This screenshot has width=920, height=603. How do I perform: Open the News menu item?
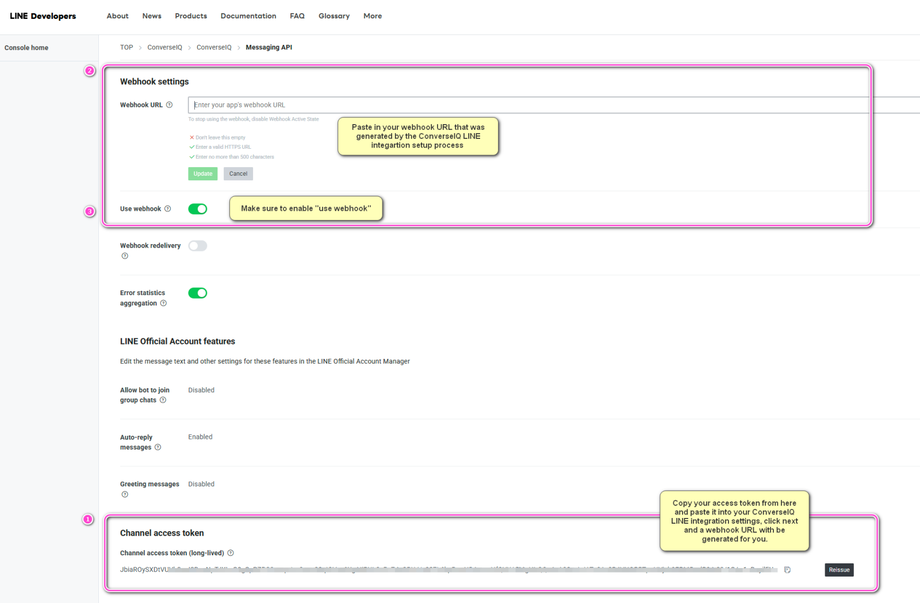(151, 16)
